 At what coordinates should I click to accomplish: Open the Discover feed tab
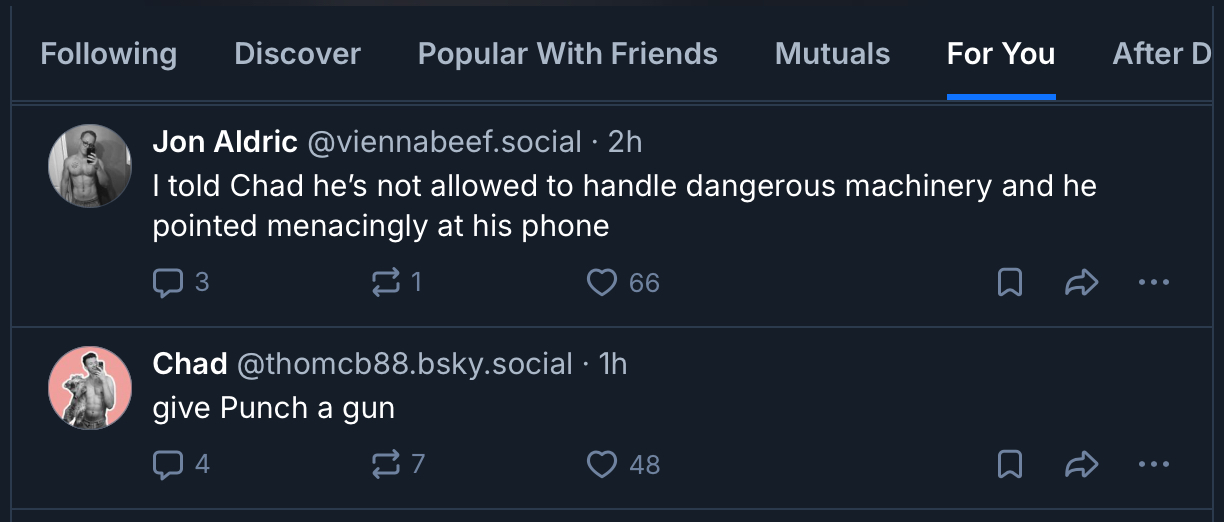[297, 53]
